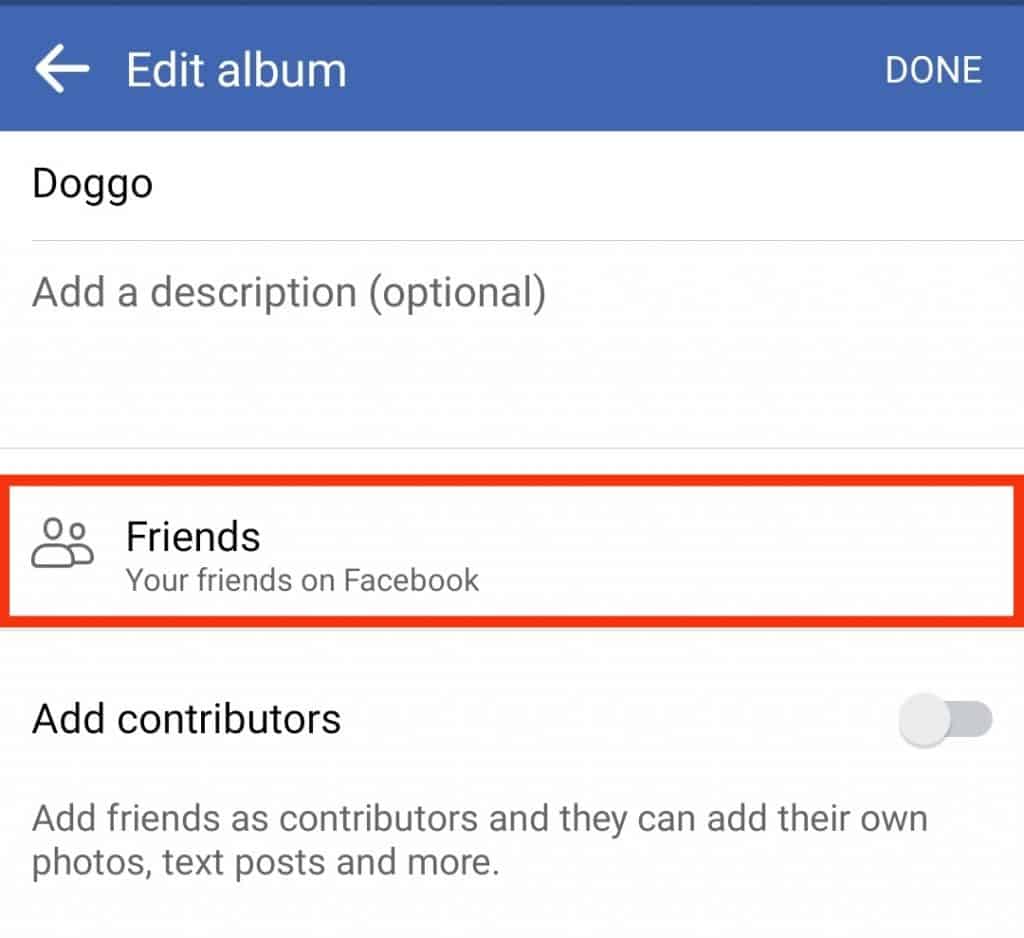Click the Add contributors label
The width and height of the screenshot is (1024, 938).
[185, 719]
